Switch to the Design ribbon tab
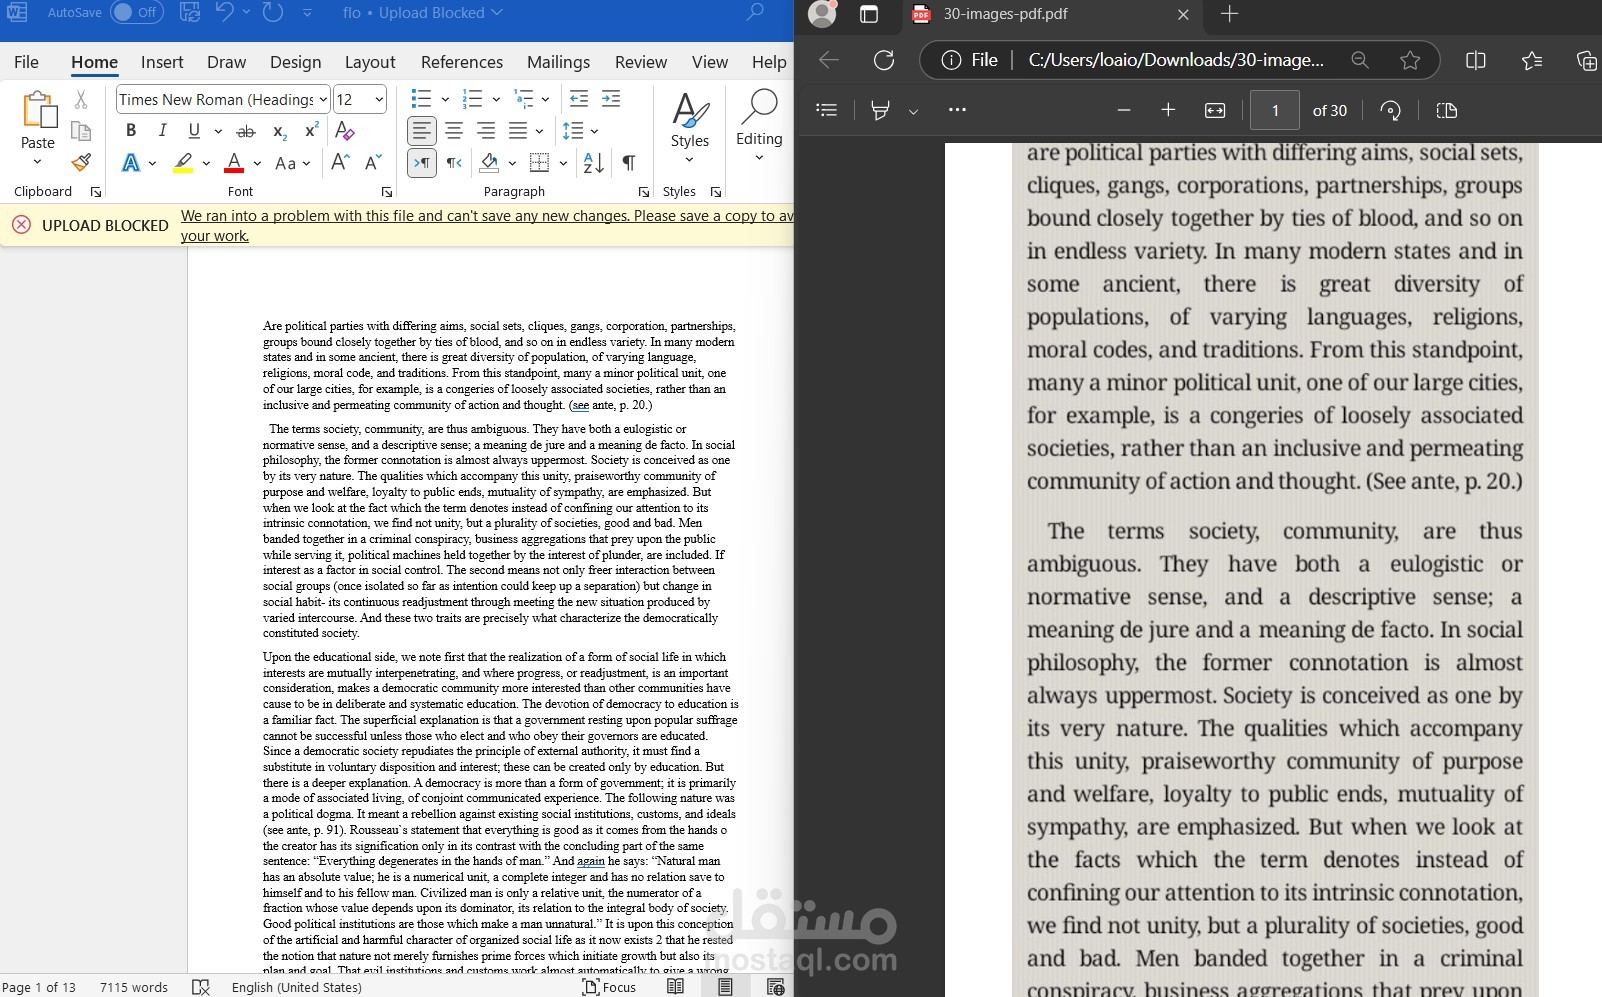Screen dimensions: 1602x997 [x=296, y=62]
